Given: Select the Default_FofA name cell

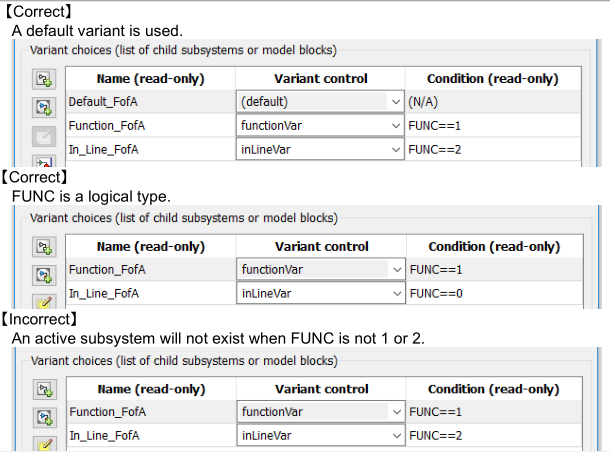Looking at the screenshot, I should click(x=150, y=102).
